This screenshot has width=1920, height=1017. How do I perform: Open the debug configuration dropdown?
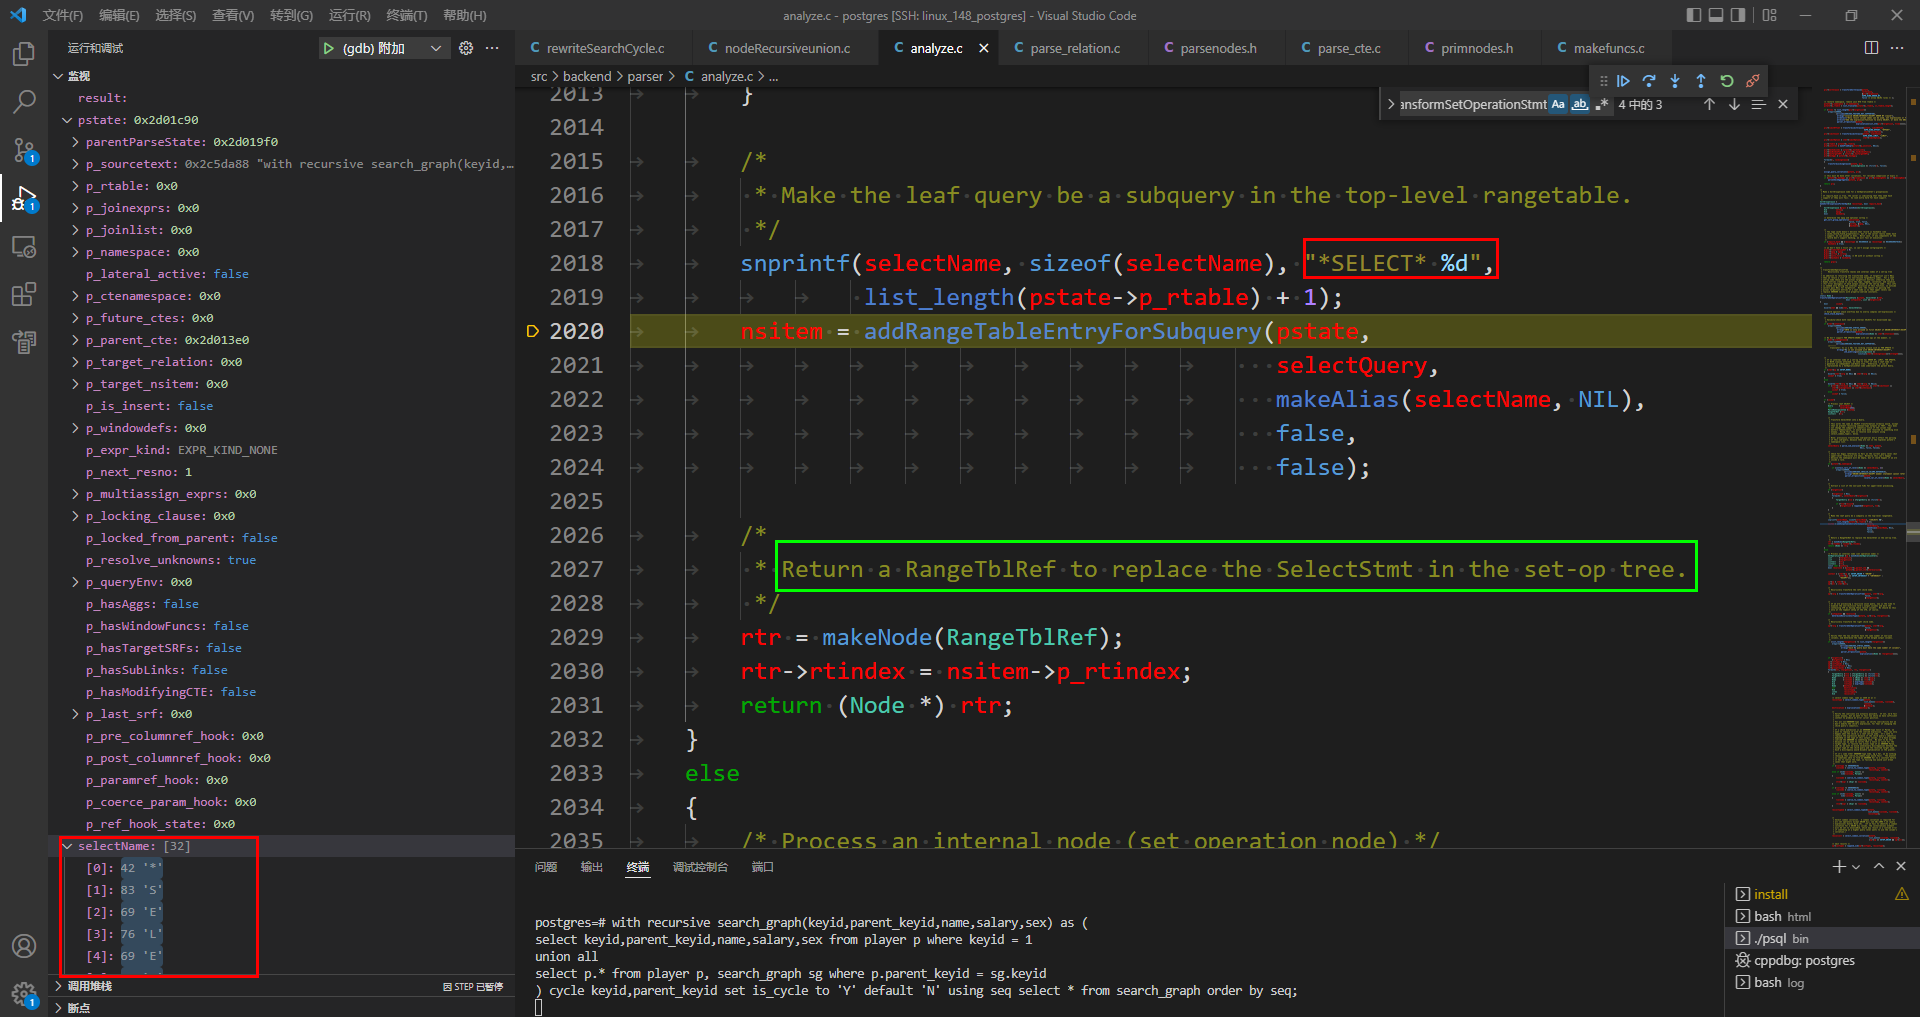(436, 48)
